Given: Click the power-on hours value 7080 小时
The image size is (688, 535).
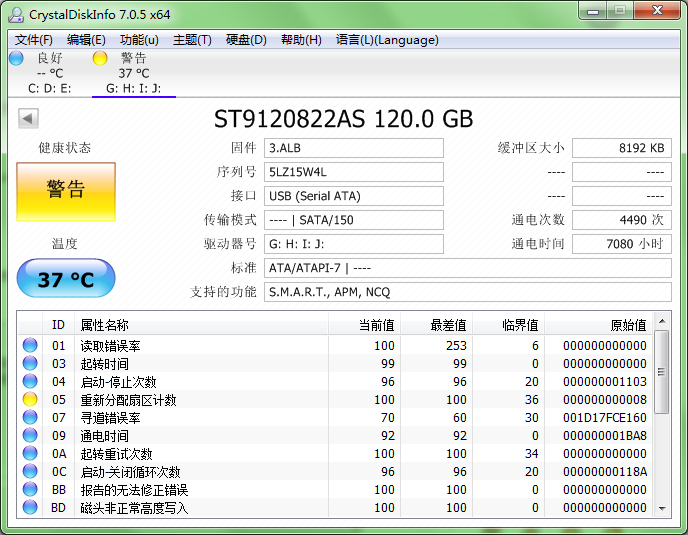Looking at the screenshot, I should pos(622,244).
